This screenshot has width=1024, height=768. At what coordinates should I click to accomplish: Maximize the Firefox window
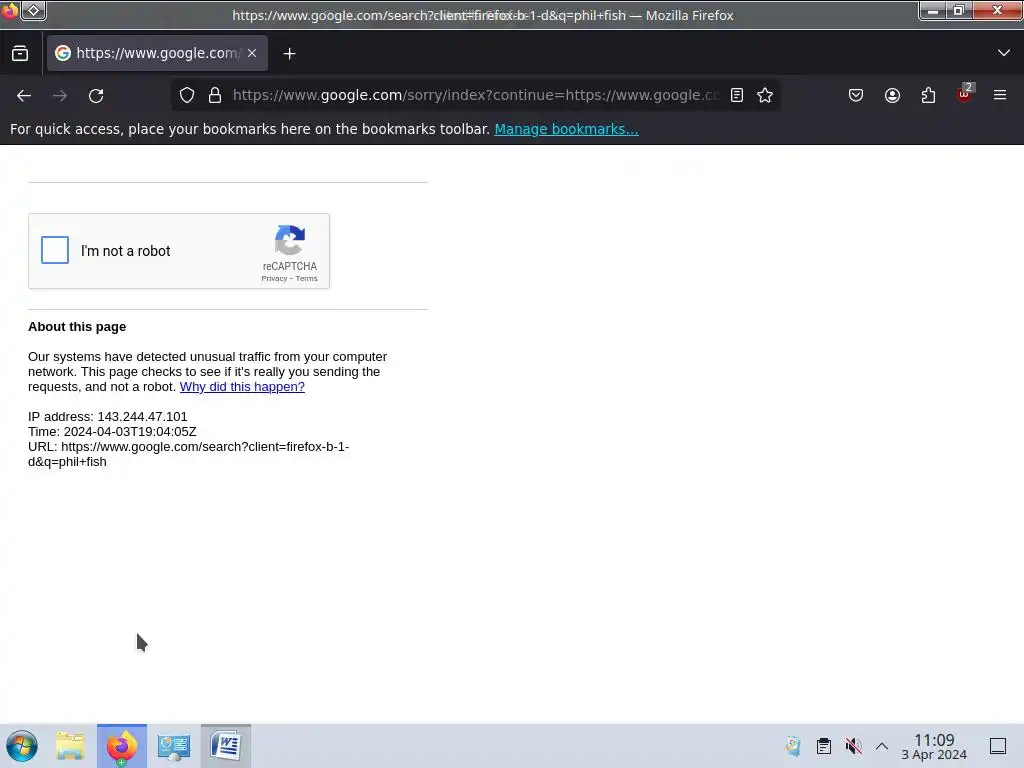[x=959, y=11]
